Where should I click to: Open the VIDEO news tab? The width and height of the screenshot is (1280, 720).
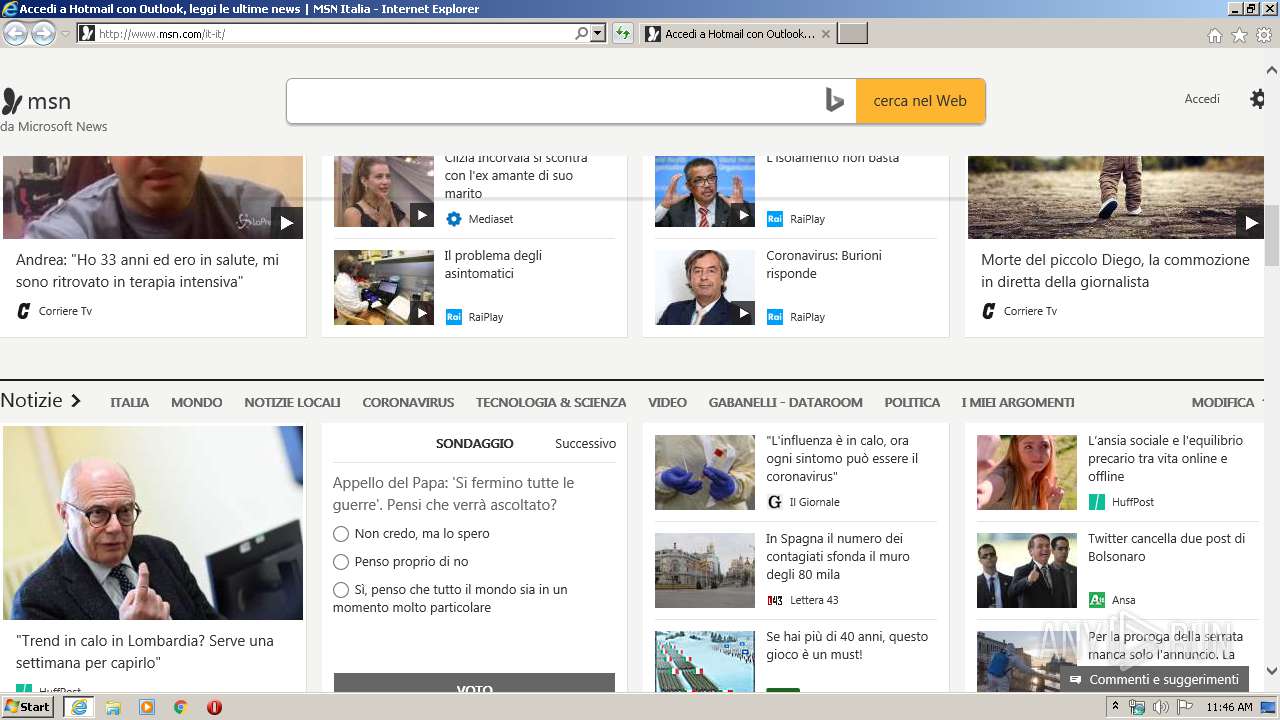(667, 402)
